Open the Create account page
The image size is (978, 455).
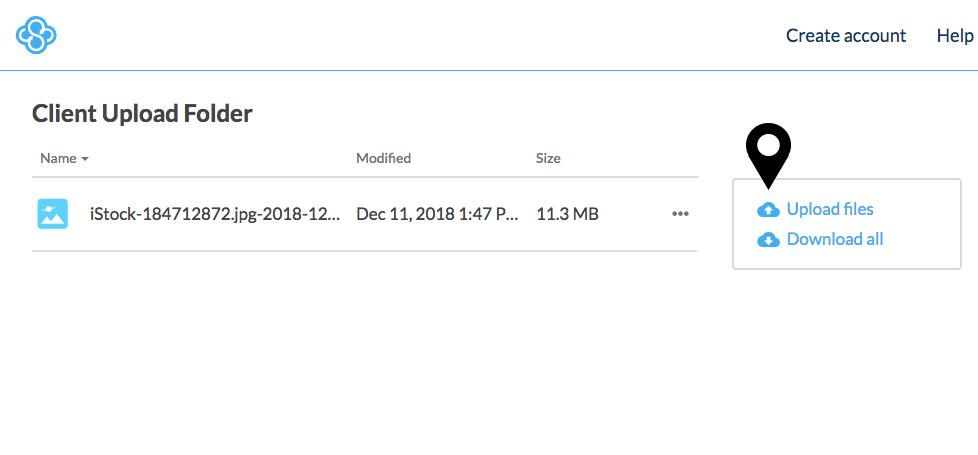tap(845, 36)
